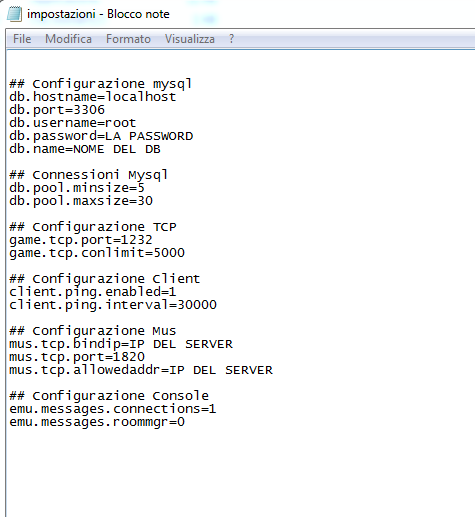Click on db.name=NOME DEL DB line
The width and height of the screenshot is (475, 517).
click(x=85, y=149)
